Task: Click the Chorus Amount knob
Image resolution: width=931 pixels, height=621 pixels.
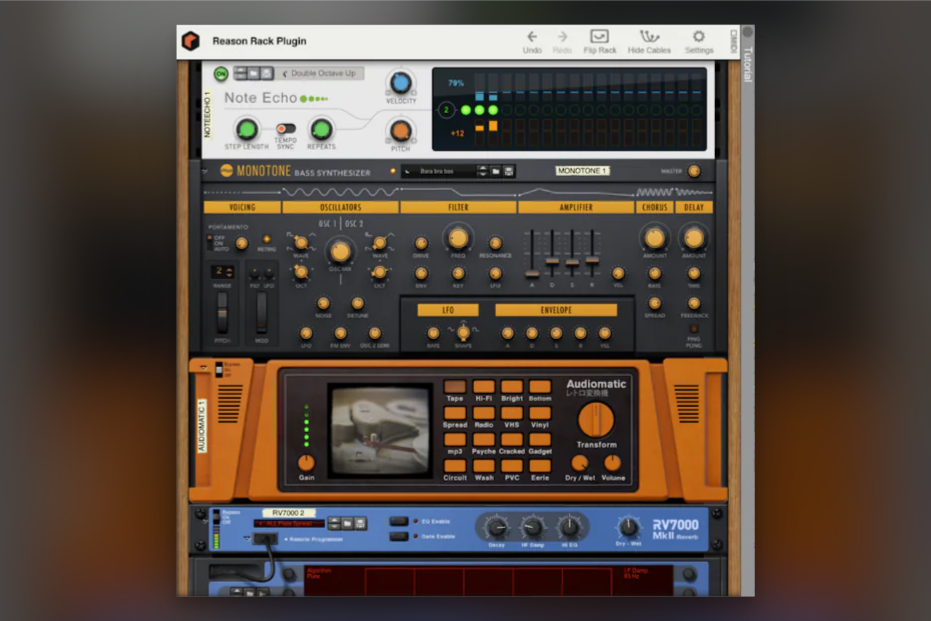Action: tap(654, 238)
